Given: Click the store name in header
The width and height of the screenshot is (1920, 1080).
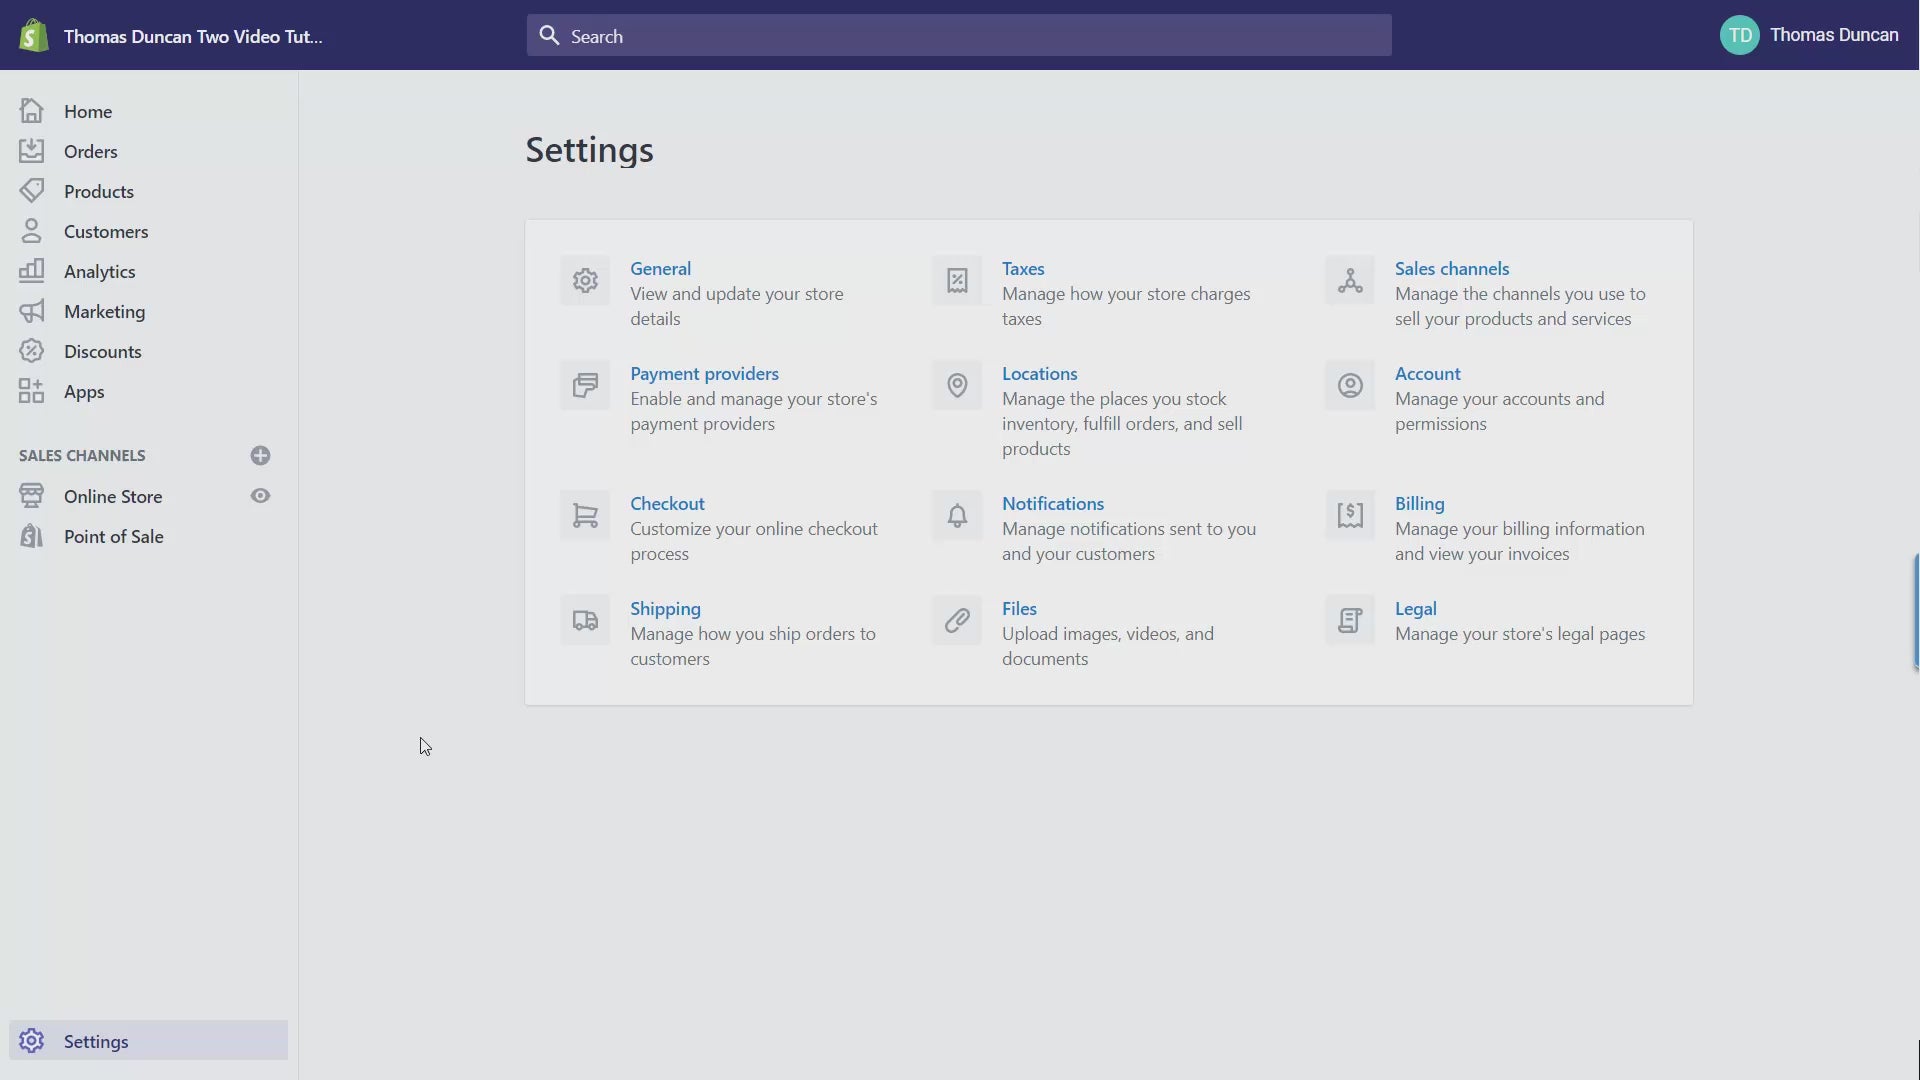Looking at the screenshot, I should (193, 36).
